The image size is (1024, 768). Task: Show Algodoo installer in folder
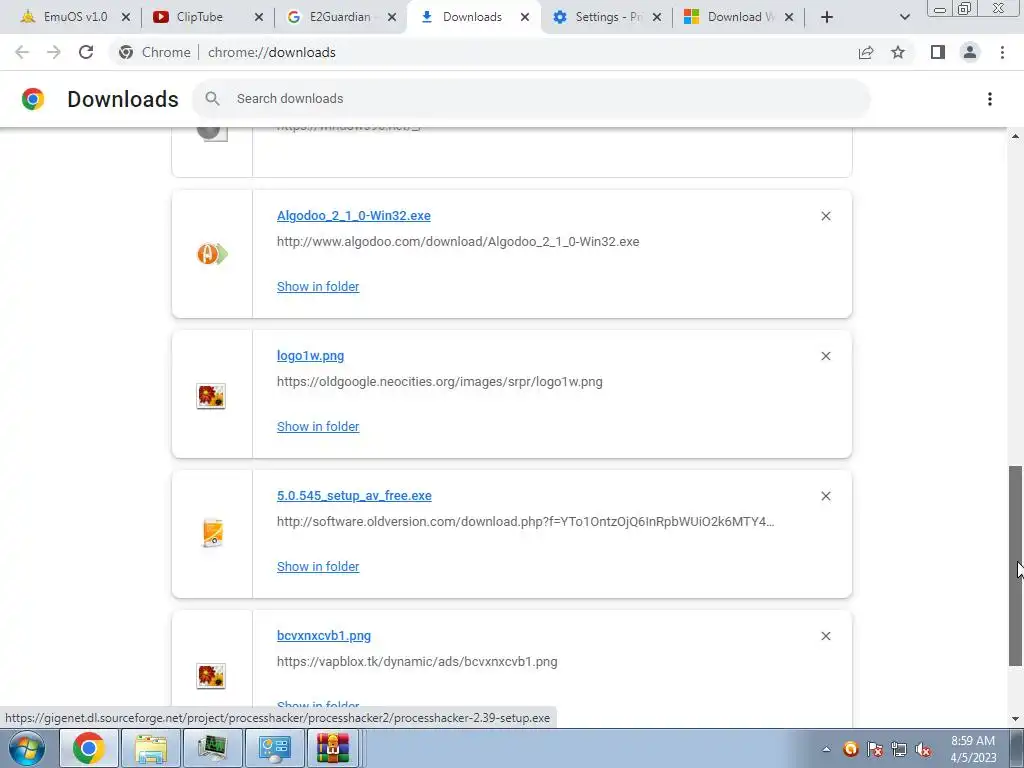click(318, 287)
